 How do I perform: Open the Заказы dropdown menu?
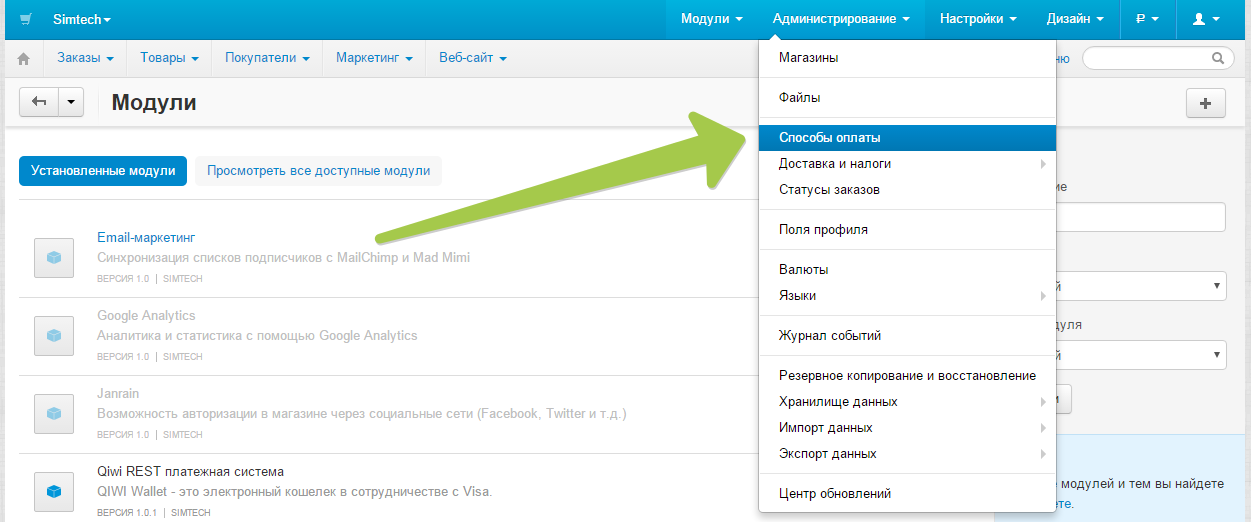85,58
